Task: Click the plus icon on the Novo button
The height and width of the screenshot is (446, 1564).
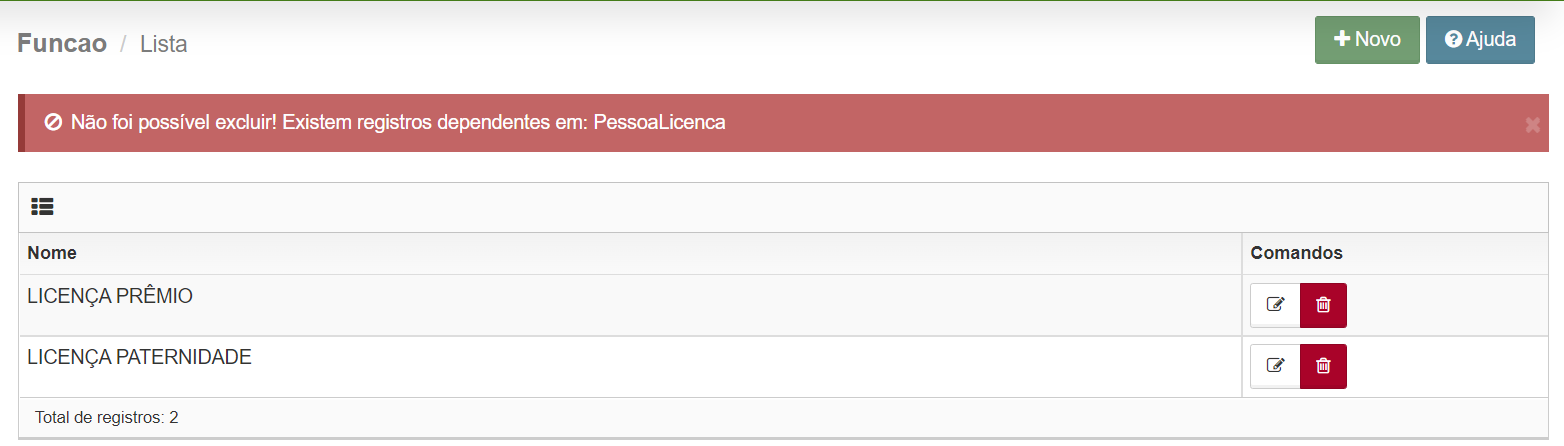Action: point(1343,39)
